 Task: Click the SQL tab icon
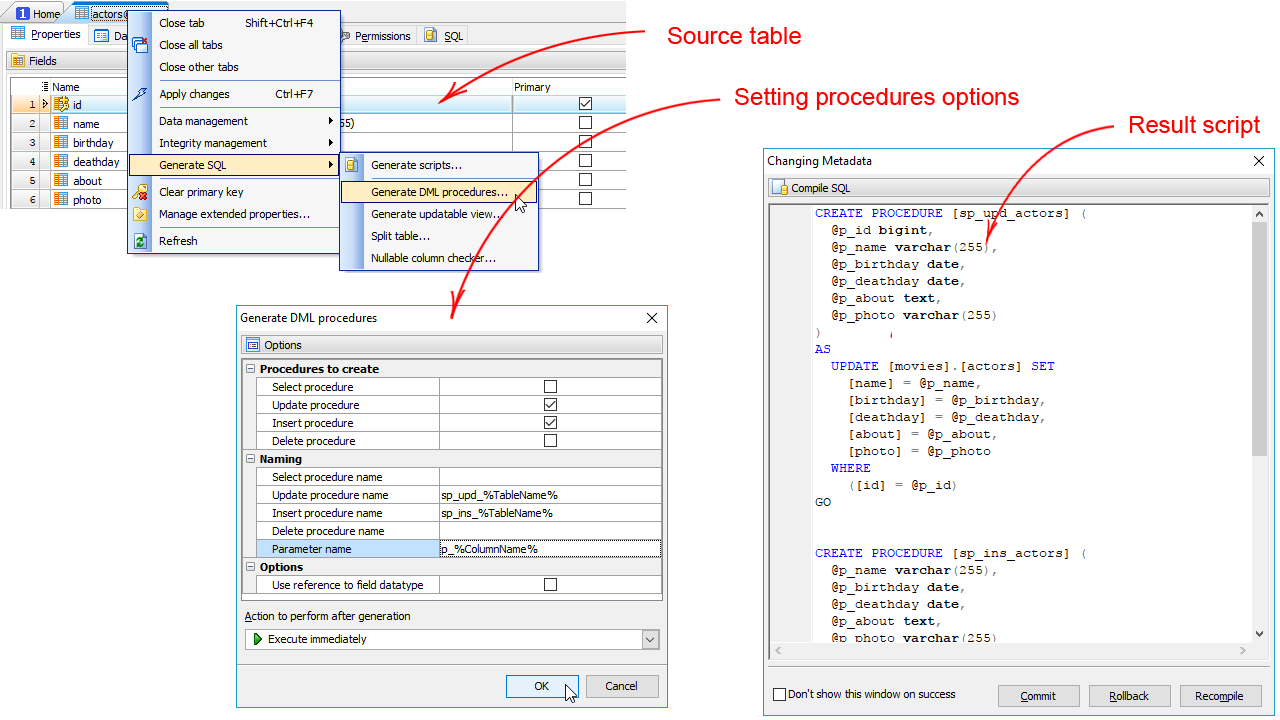pos(430,36)
